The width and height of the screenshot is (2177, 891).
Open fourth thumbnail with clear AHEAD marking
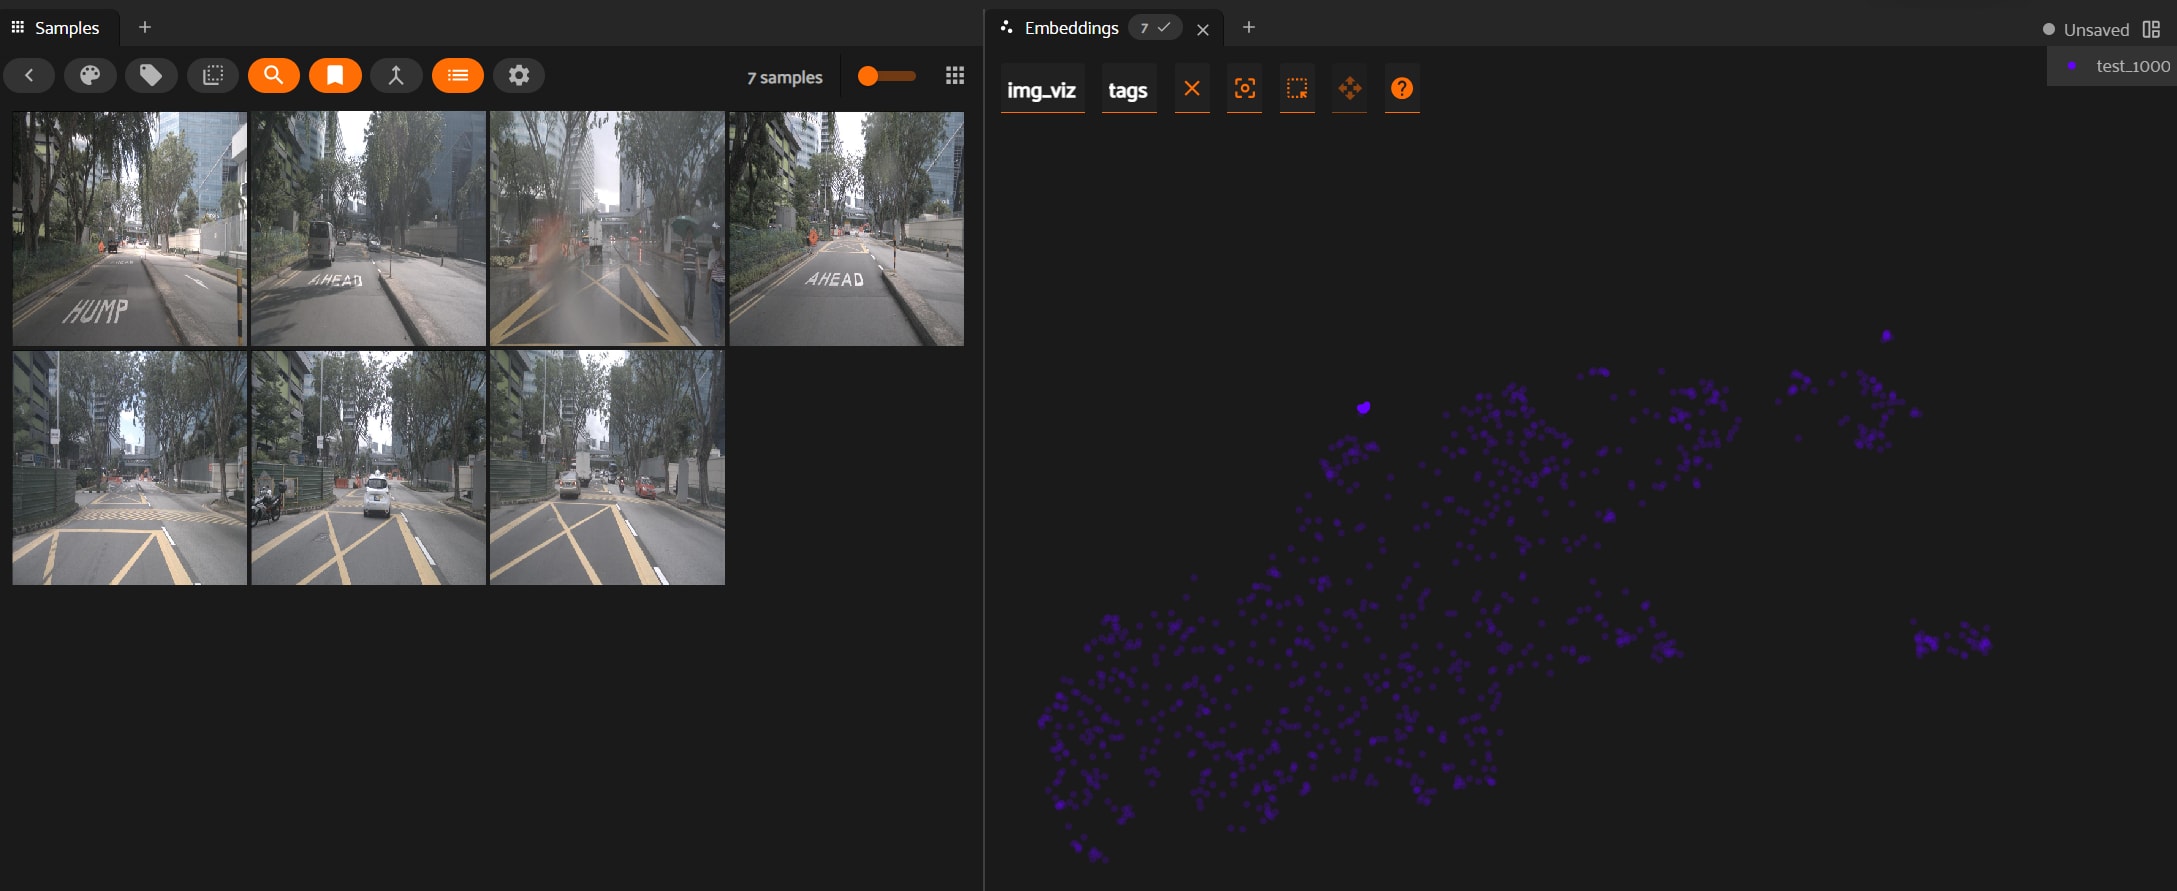point(846,229)
